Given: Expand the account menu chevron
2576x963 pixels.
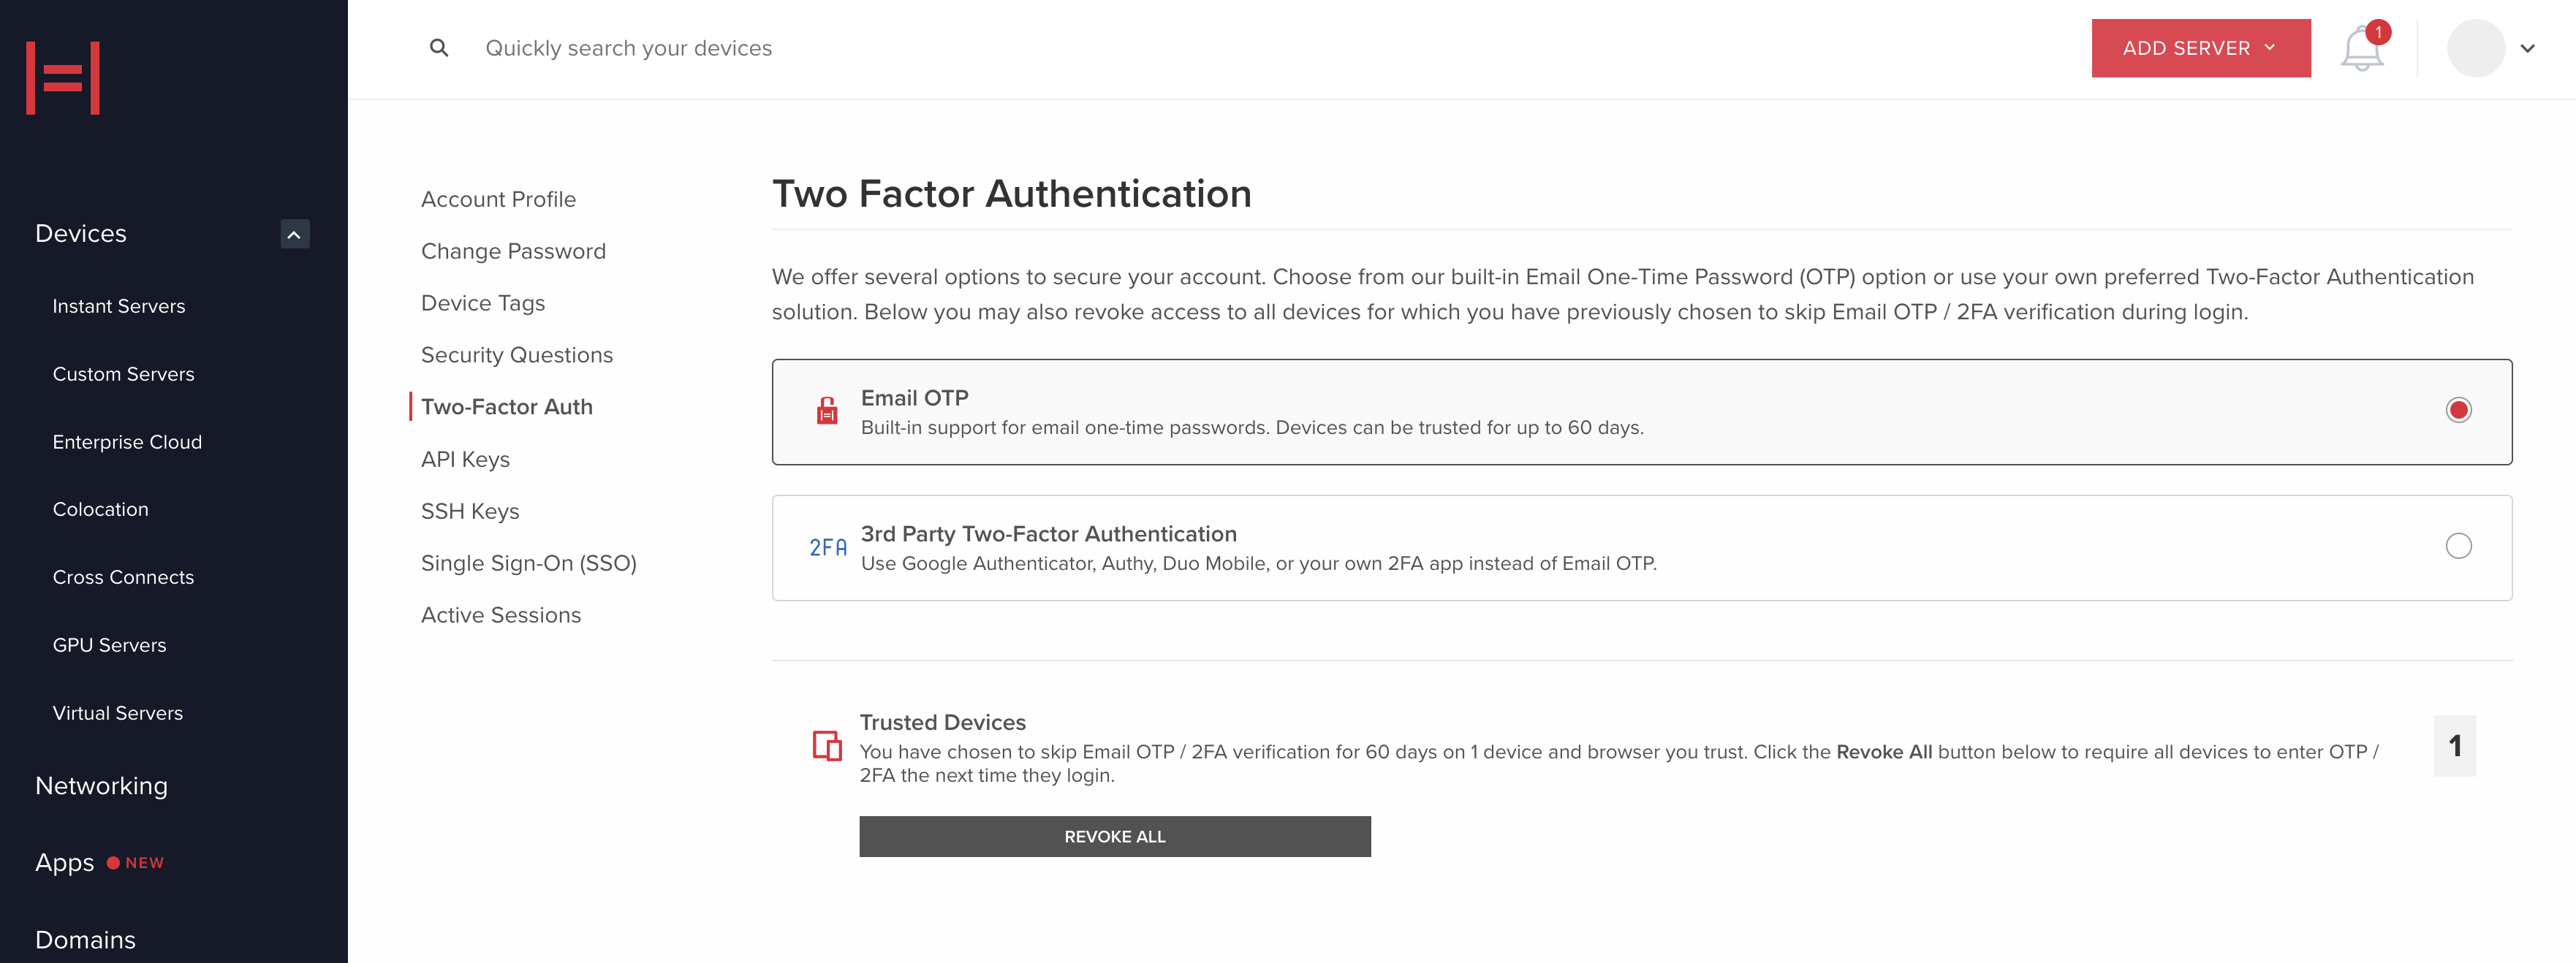Looking at the screenshot, I should 2527,48.
